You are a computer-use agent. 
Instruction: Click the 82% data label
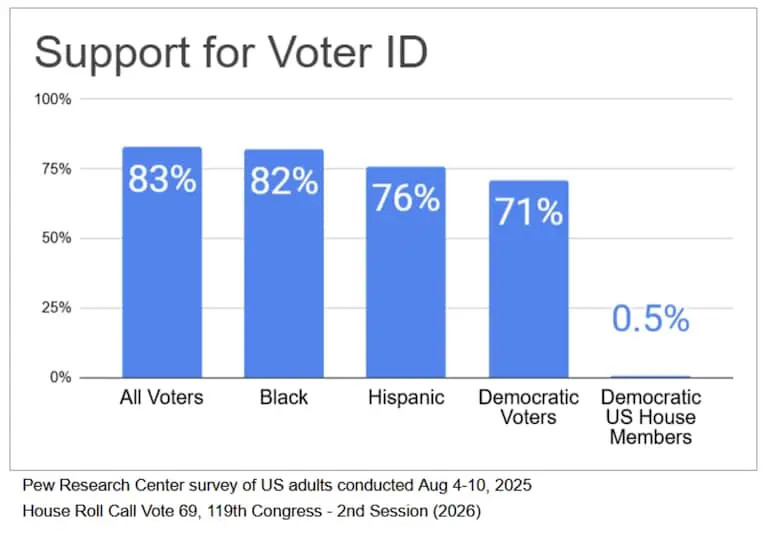click(x=284, y=182)
